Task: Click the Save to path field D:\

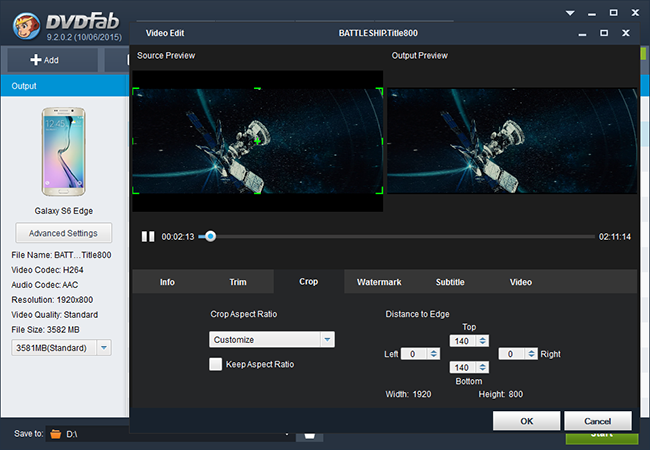Action: tap(170, 434)
